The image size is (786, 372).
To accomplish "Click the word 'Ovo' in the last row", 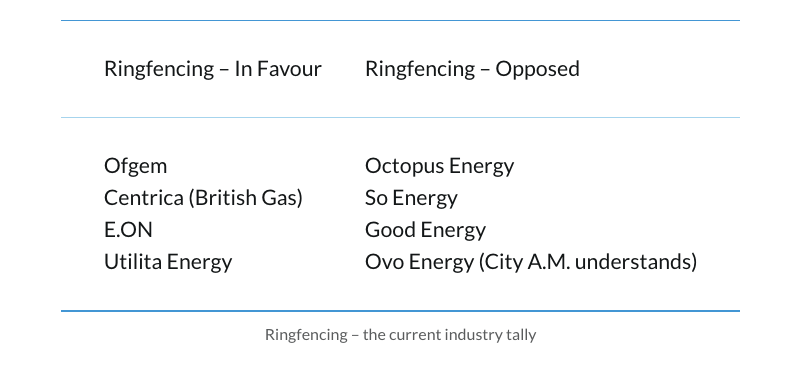I will point(384,262).
